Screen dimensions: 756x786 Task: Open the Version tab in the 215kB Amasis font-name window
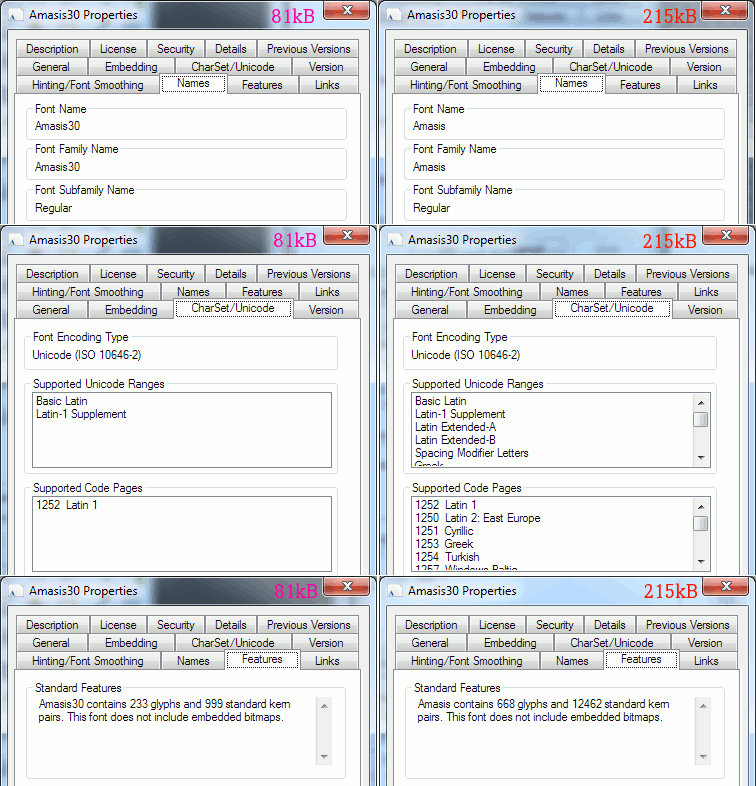pyautogui.click(x=704, y=67)
